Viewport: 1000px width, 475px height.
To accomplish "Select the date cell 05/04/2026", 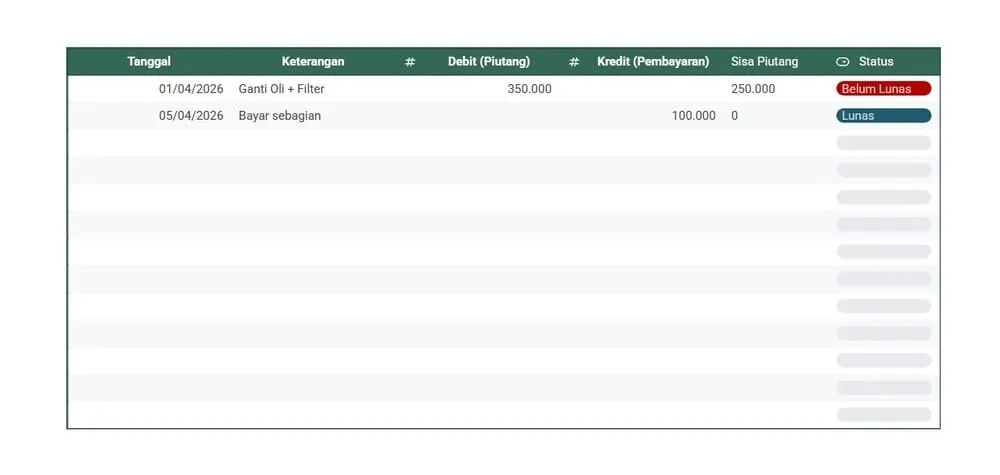I will click(x=191, y=116).
